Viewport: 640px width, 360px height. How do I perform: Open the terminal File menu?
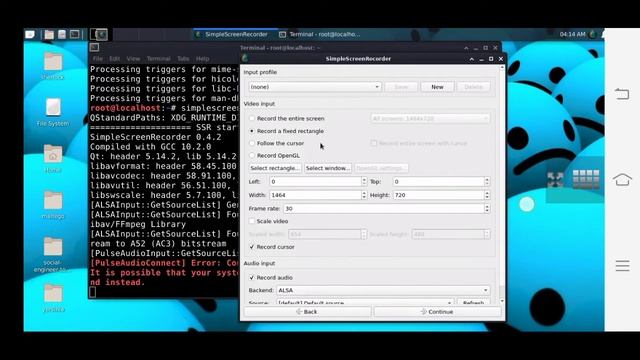98,59
